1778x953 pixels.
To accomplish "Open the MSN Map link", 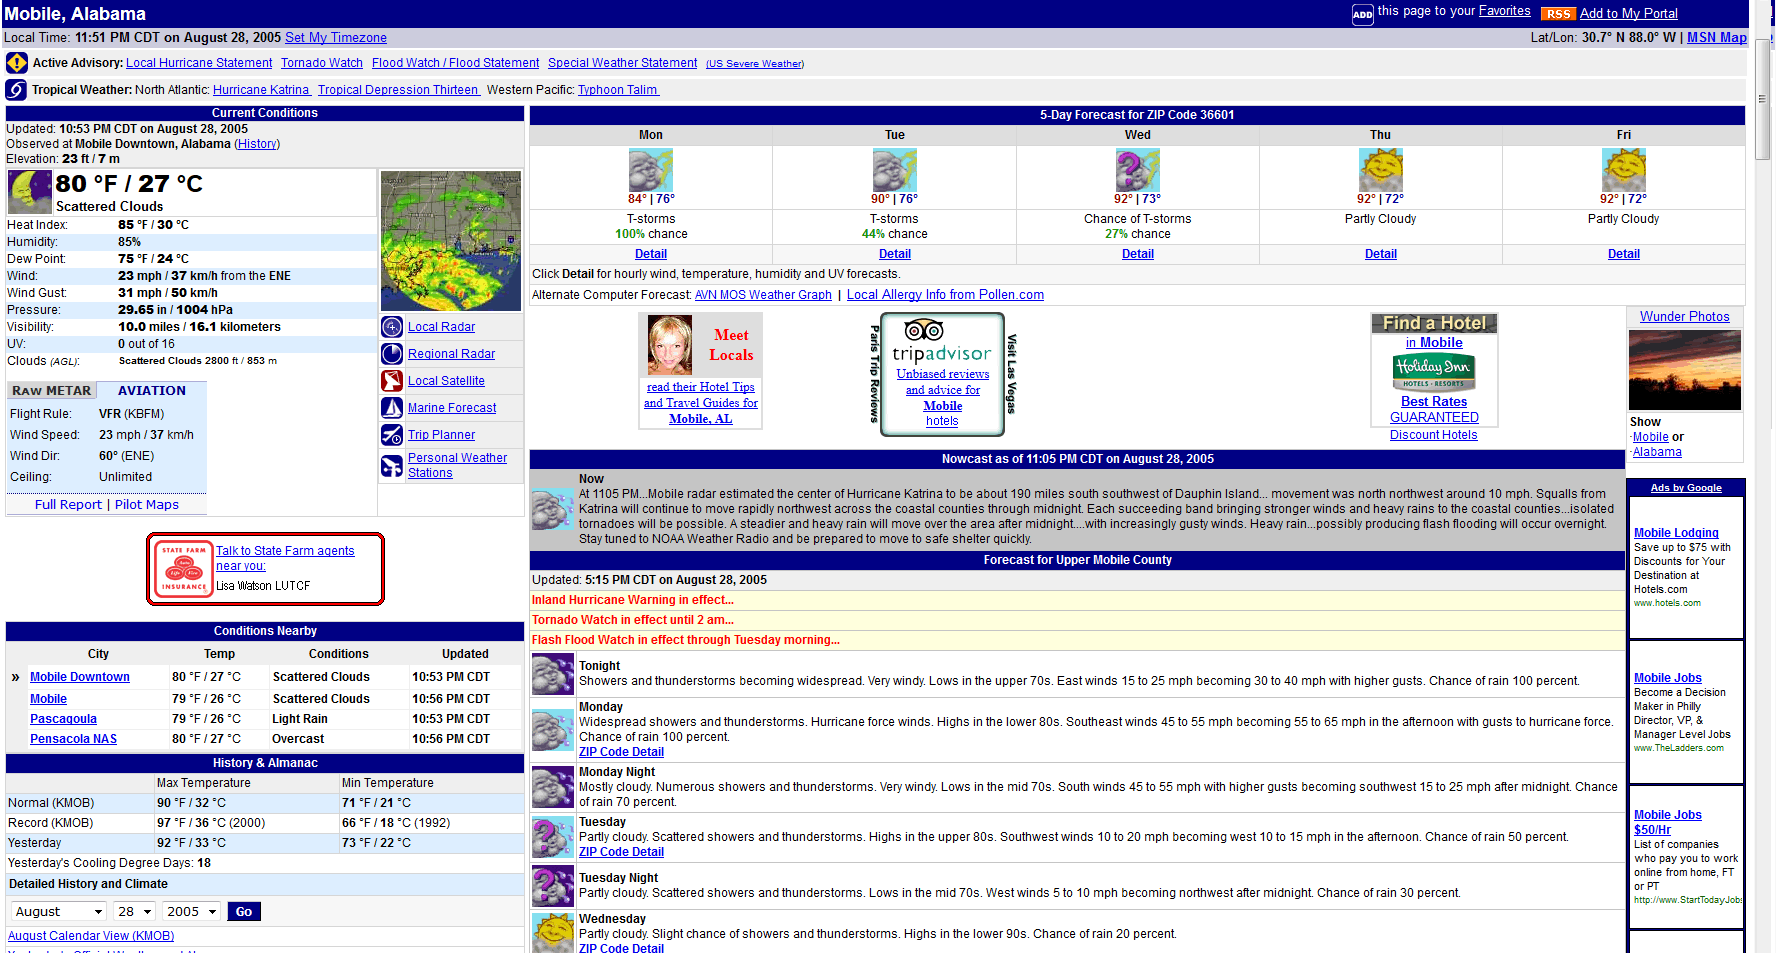I will pos(1717,38).
